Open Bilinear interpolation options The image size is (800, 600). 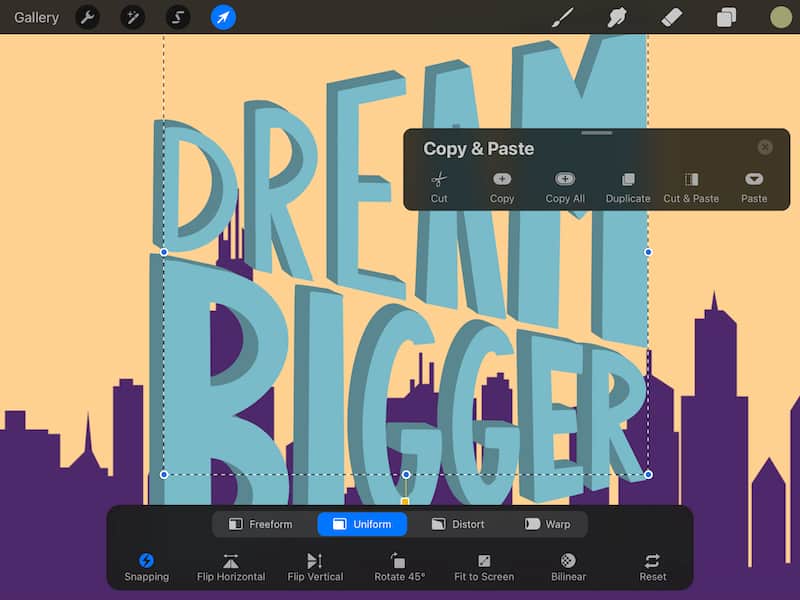(568, 567)
